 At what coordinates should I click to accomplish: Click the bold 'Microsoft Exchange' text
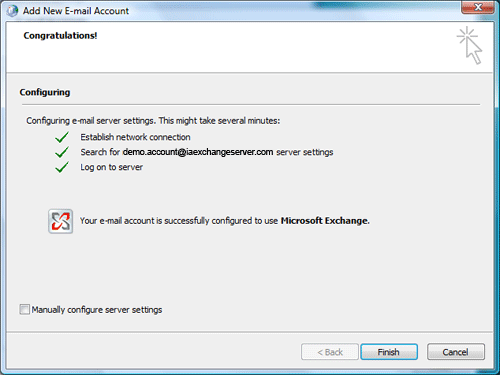[325, 221]
